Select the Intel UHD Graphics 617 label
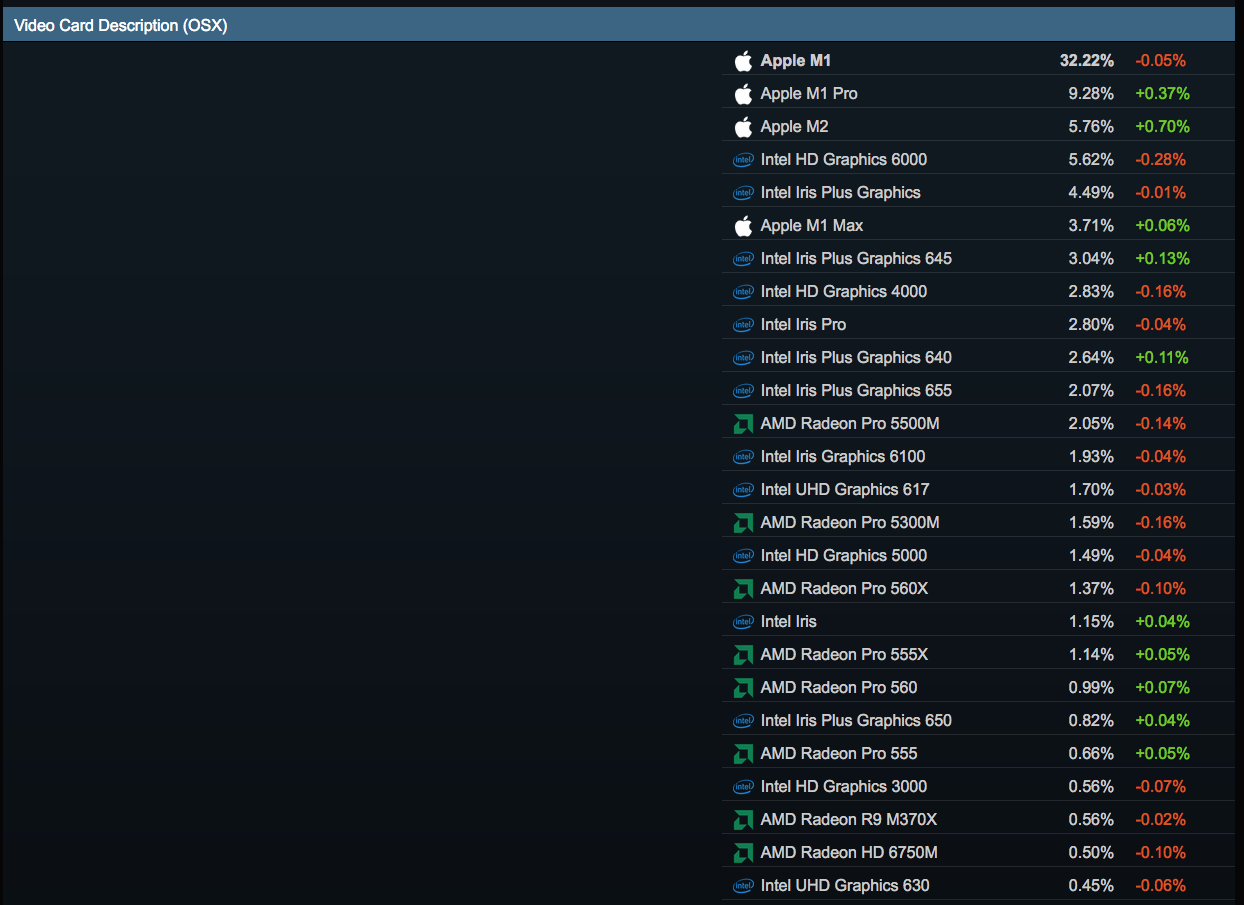The image size is (1244, 905). pyautogui.click(x=845, y=490)
